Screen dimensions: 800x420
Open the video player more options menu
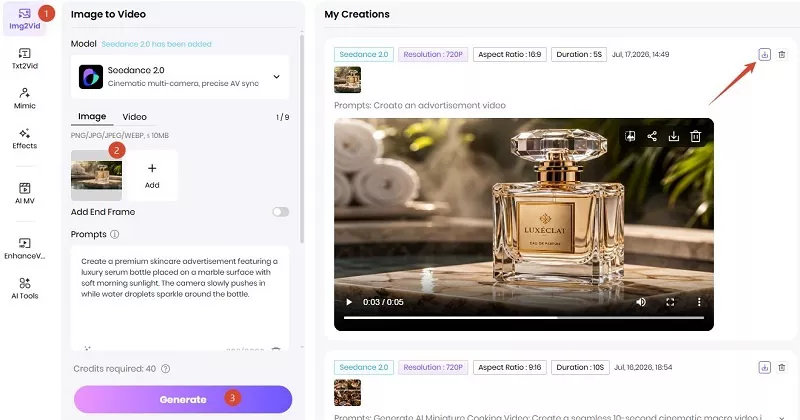click(699, 302)
